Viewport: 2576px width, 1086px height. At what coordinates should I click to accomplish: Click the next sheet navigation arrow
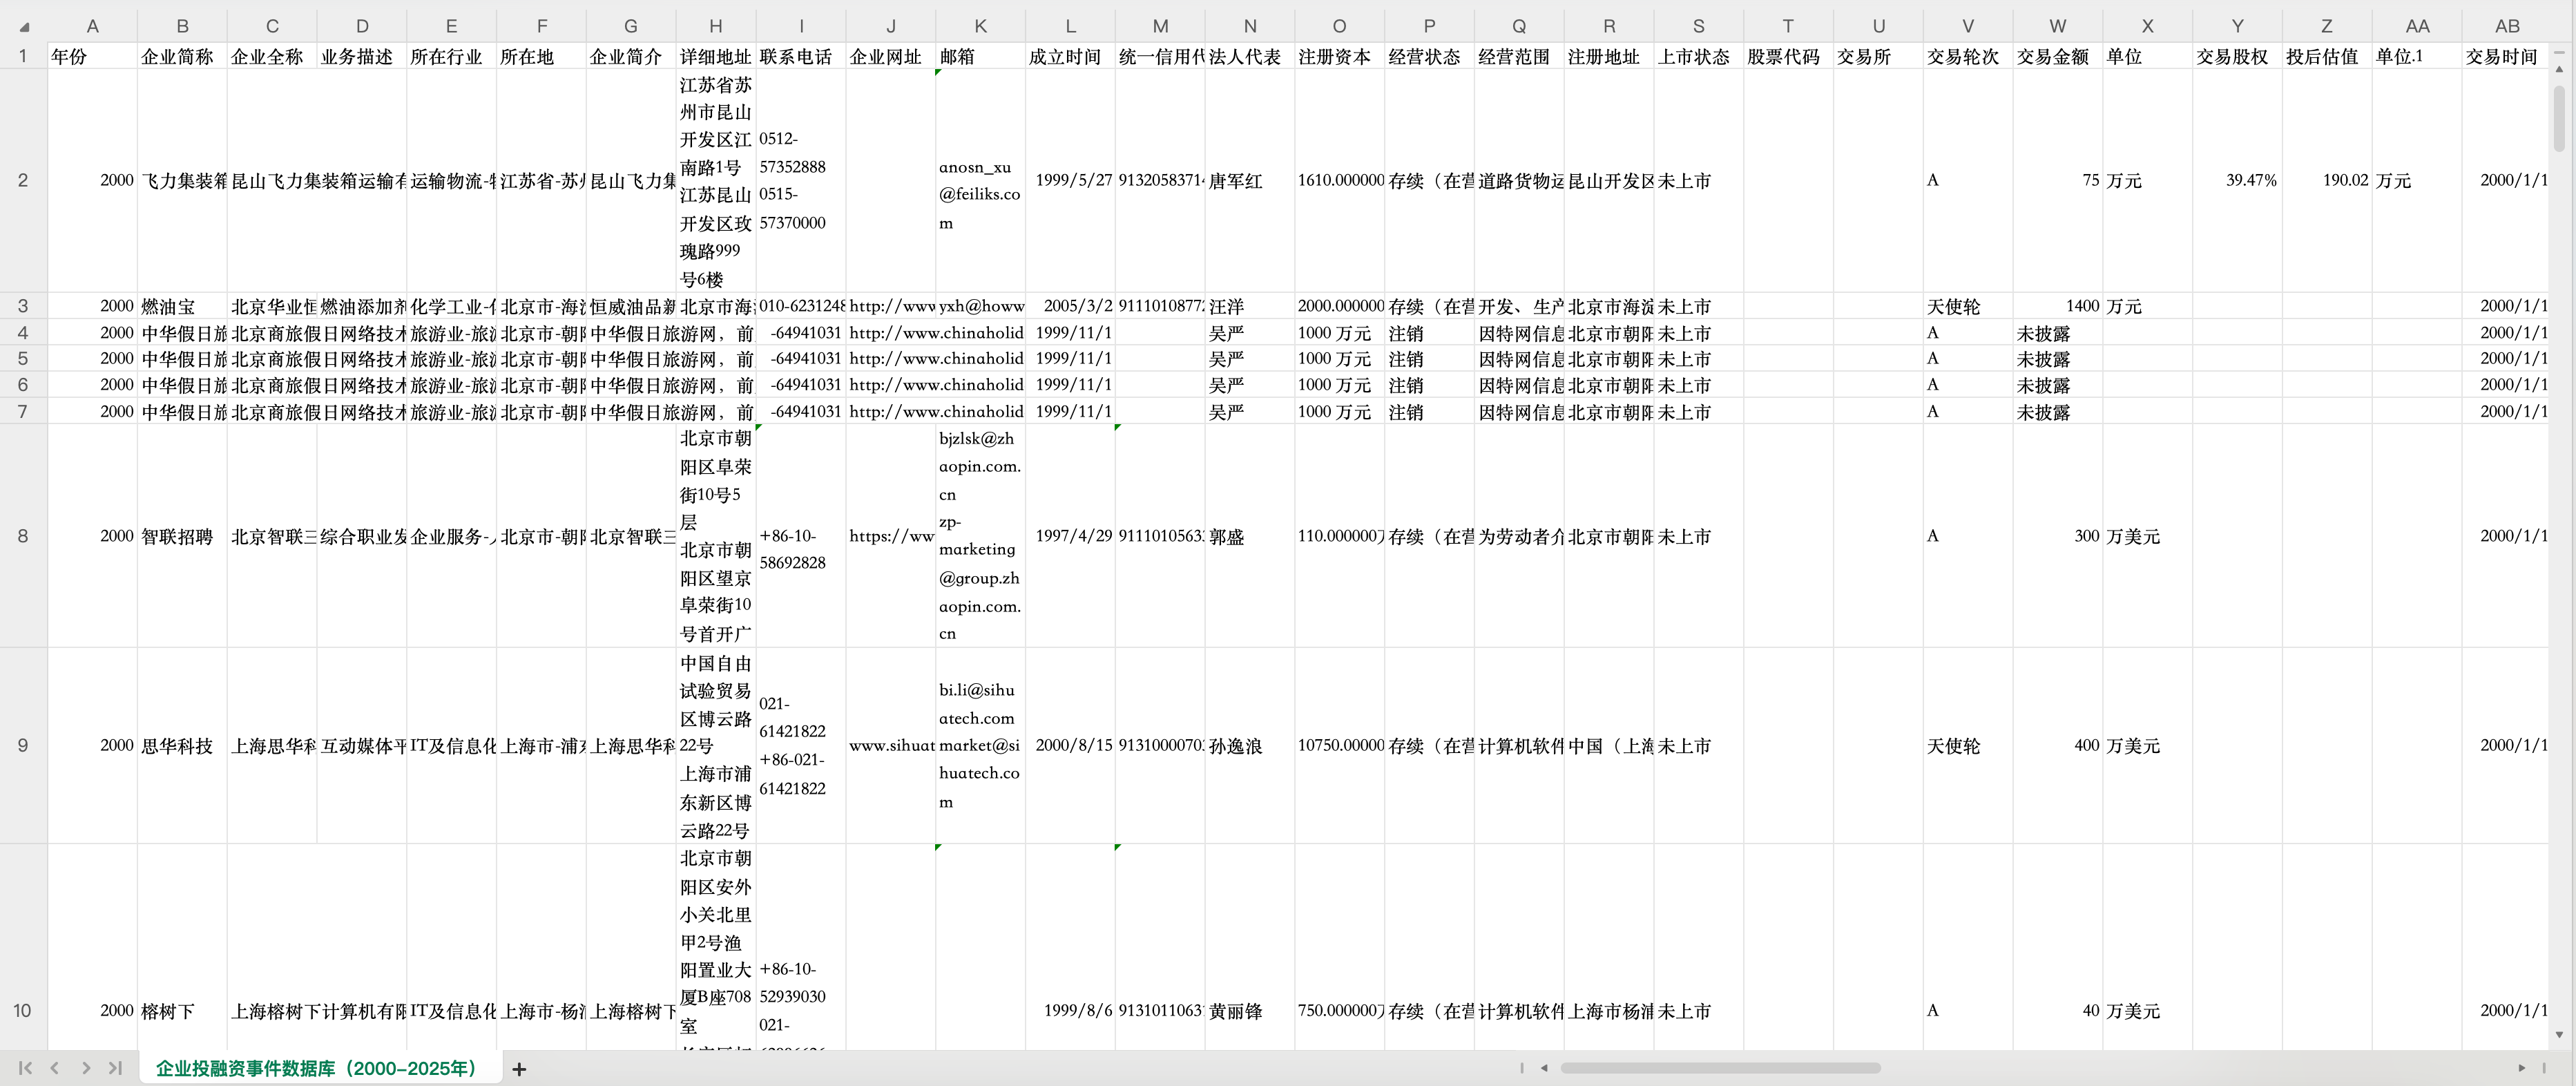click(86, 1068)
